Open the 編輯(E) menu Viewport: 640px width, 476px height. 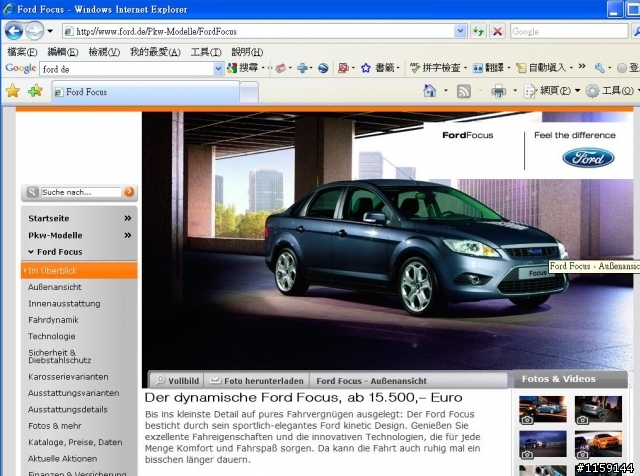[63, 52]
